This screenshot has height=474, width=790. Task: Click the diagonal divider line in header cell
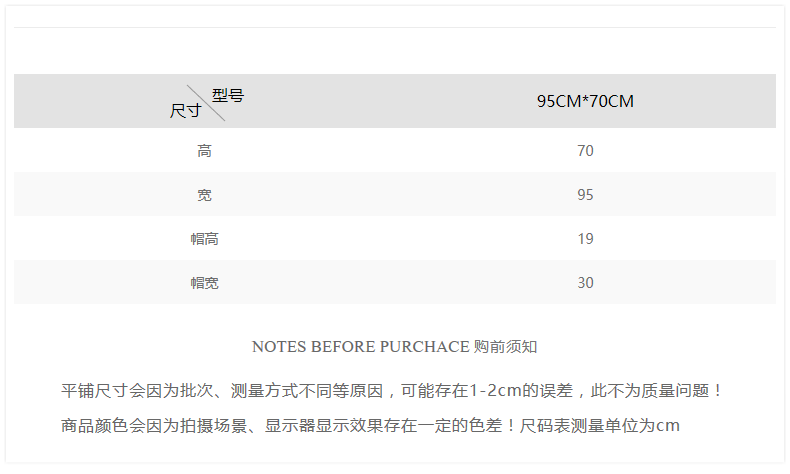(206, 102)
